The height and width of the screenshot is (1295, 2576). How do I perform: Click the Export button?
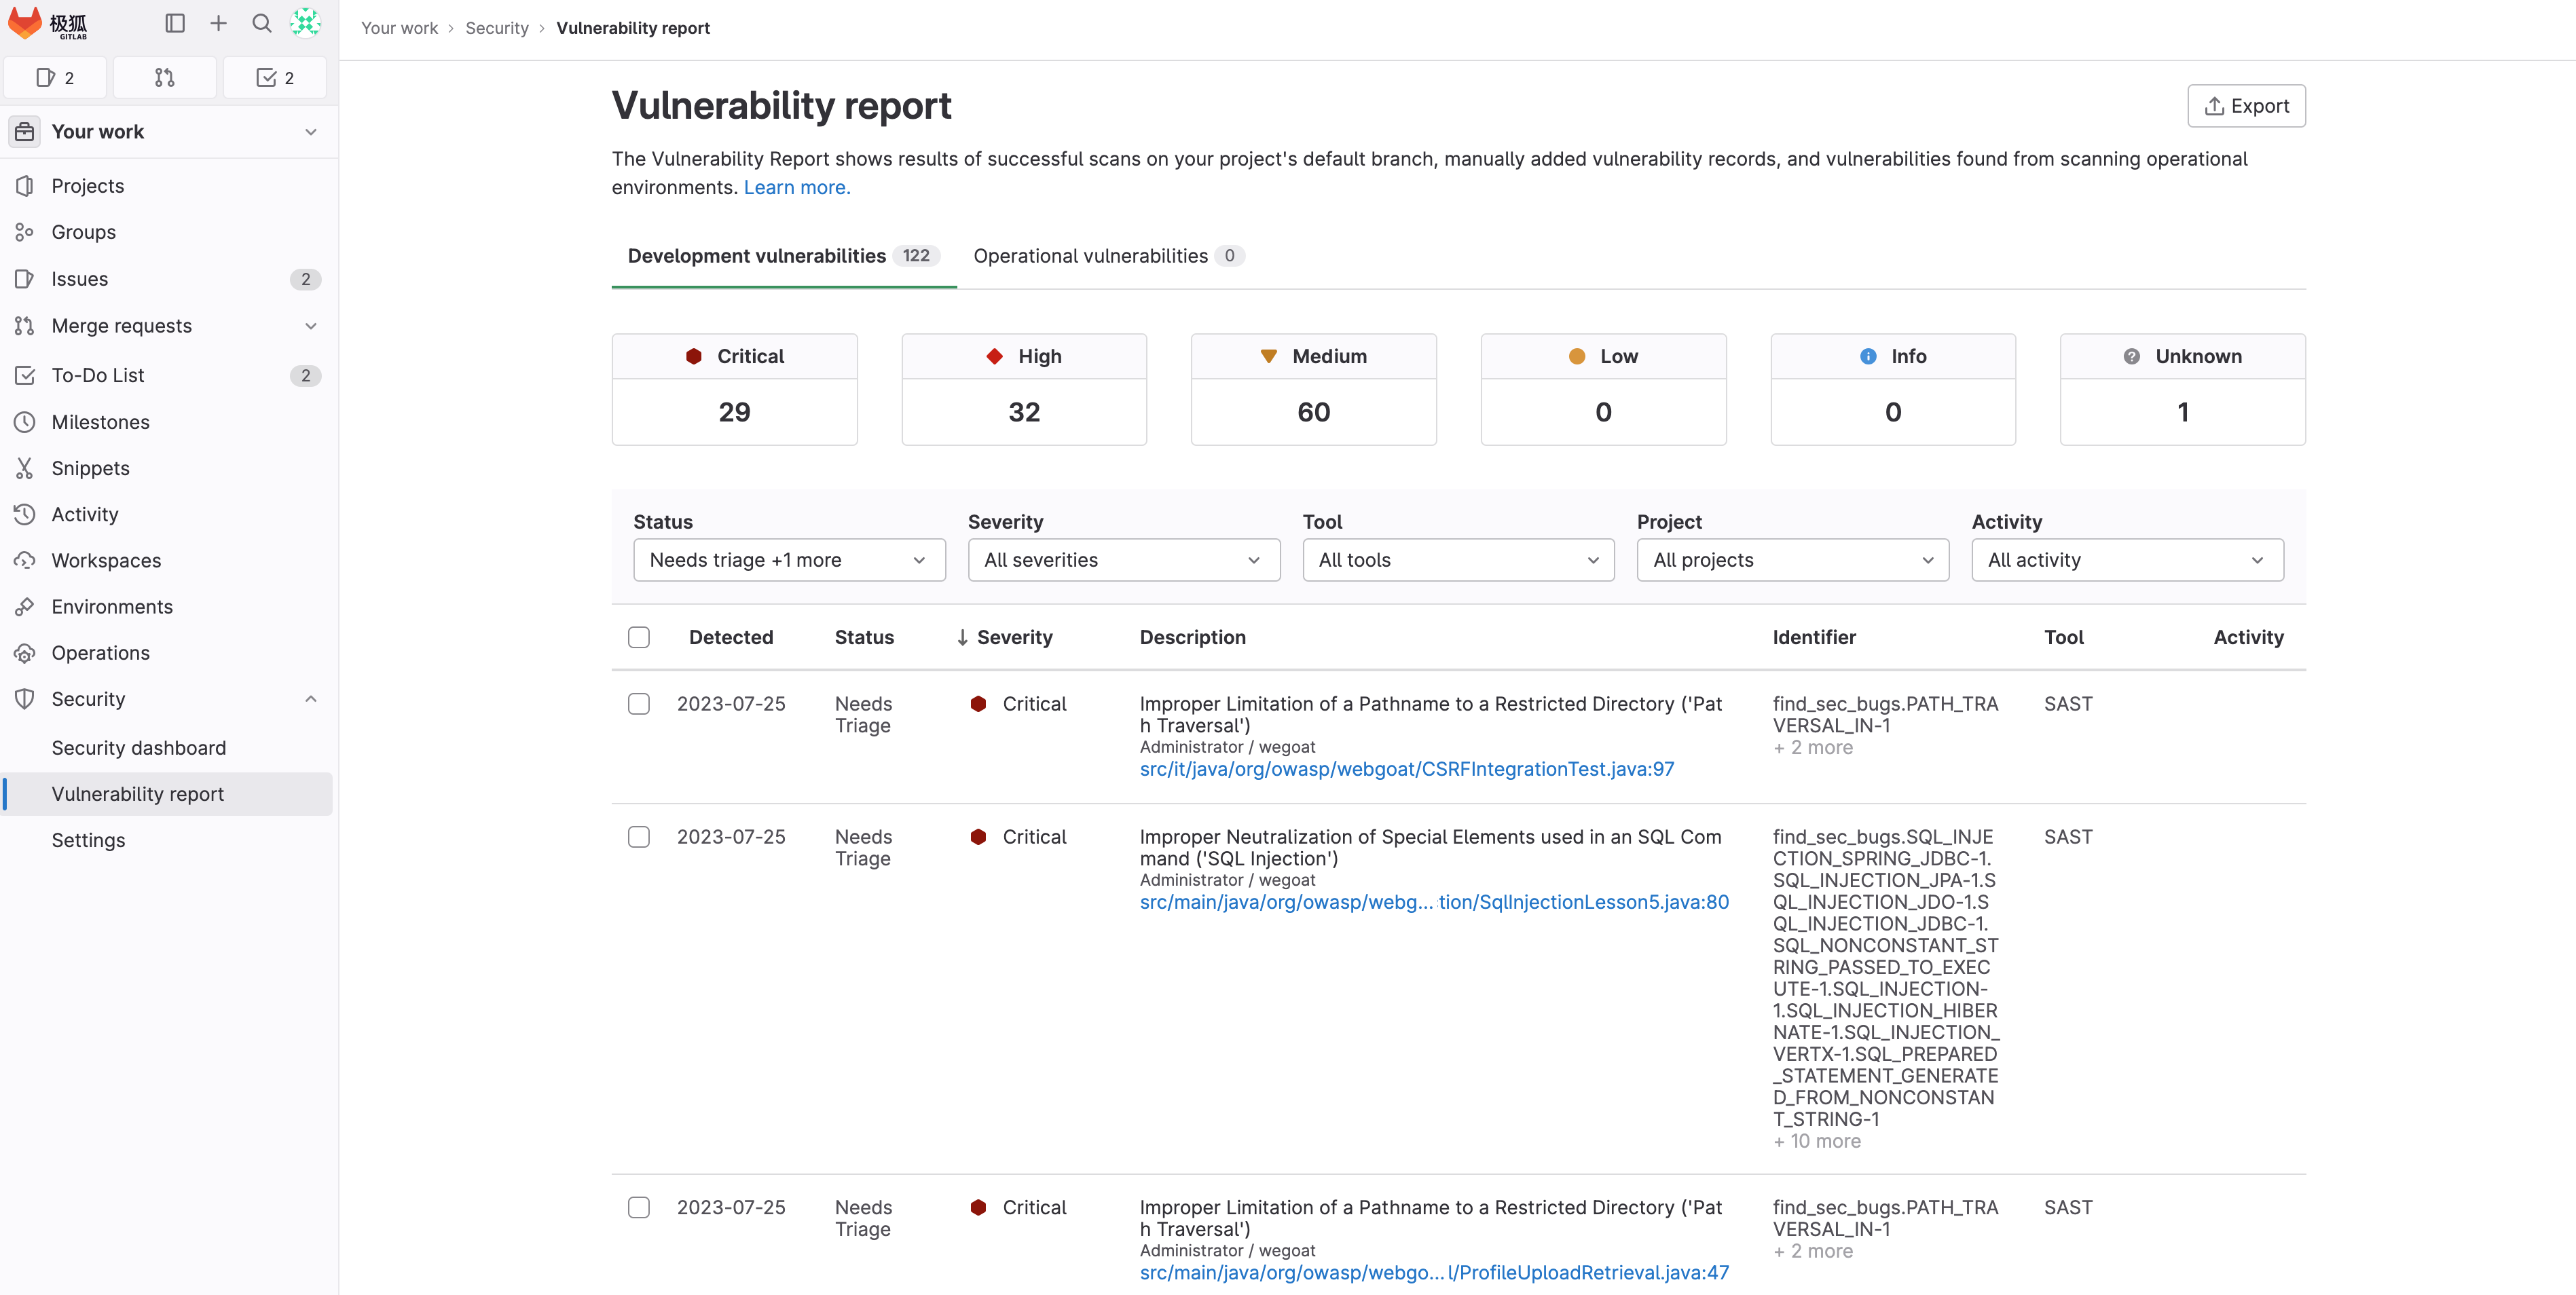[x=2246, y=106]
